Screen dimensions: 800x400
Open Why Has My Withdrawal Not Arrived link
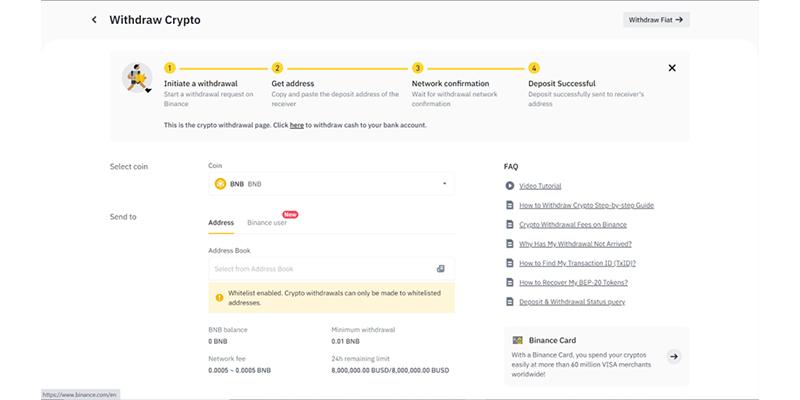(576, 244)
